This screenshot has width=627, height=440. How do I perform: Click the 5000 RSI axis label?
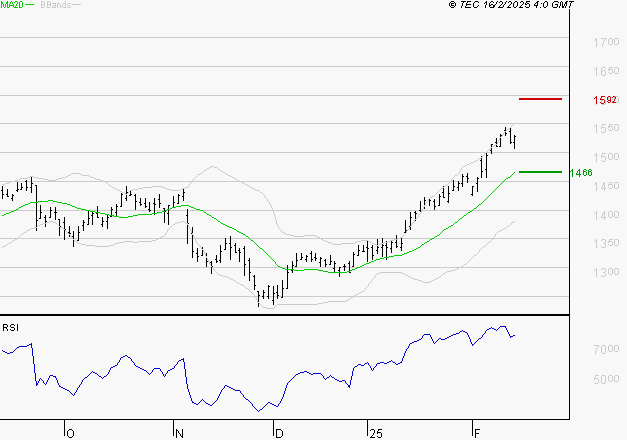(x=606, y=379)
